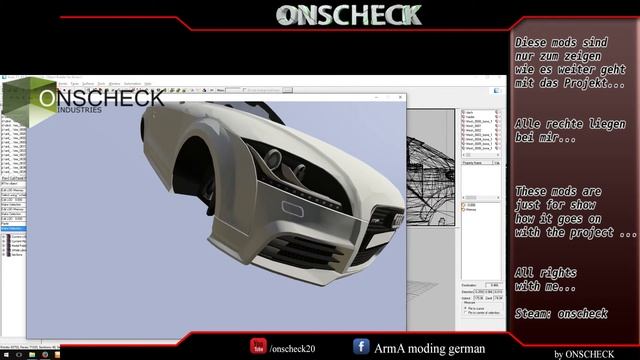The width and height of the screenshot is (640, 360).
Task: Open the Automation menu
Action: coord(132,84)
